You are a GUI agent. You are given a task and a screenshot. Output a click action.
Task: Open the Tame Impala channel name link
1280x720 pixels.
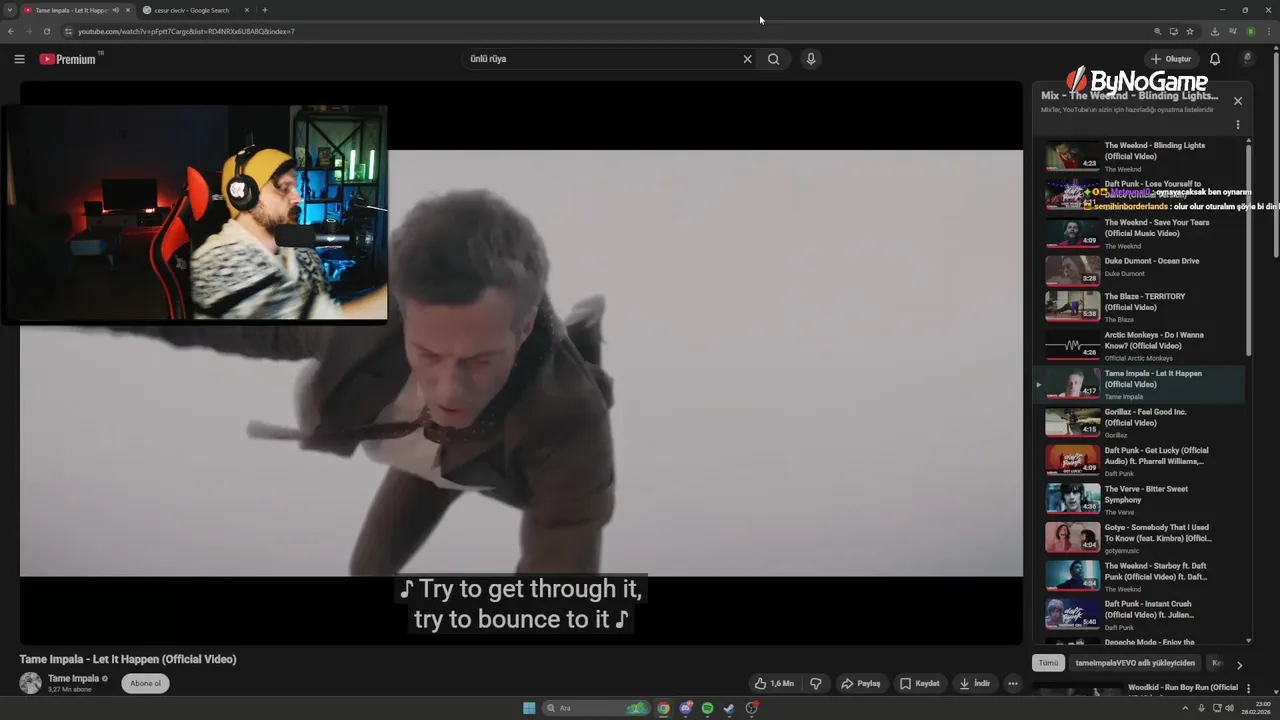[x=74, y=678]
